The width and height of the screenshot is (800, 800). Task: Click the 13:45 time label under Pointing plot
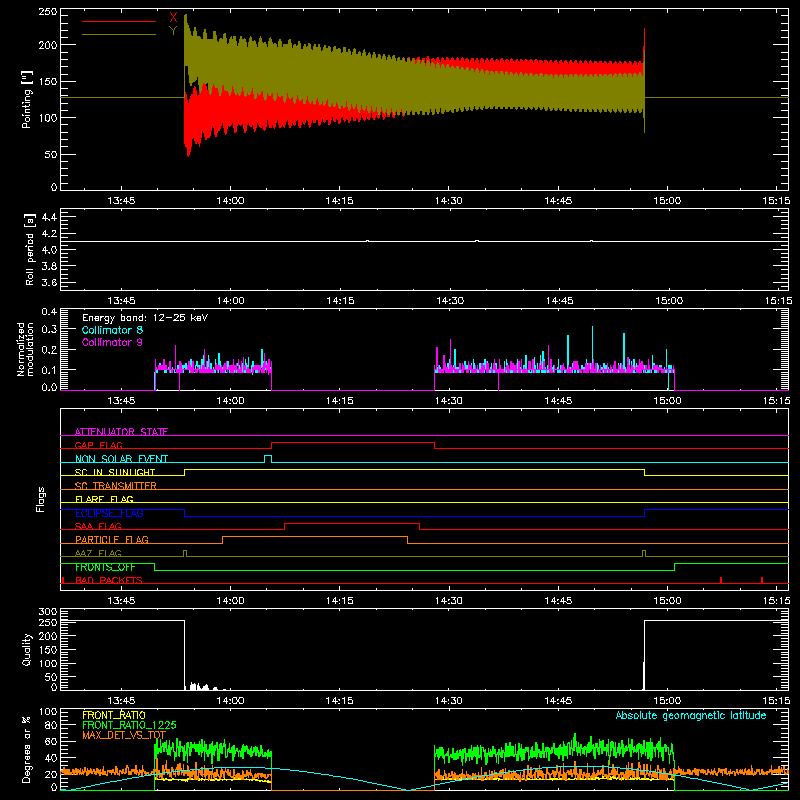click(x=121, y=201)
